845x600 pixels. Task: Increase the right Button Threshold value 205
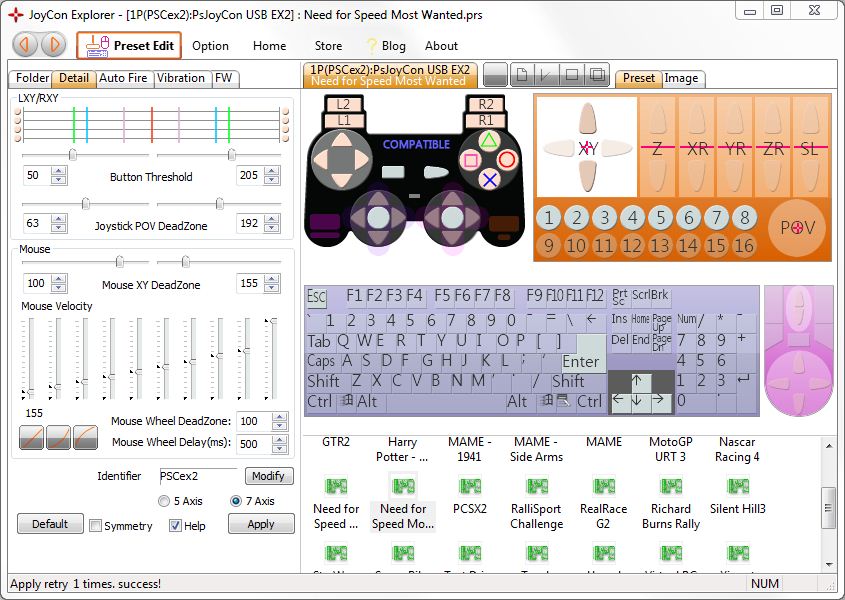click(x=272, y=171)
